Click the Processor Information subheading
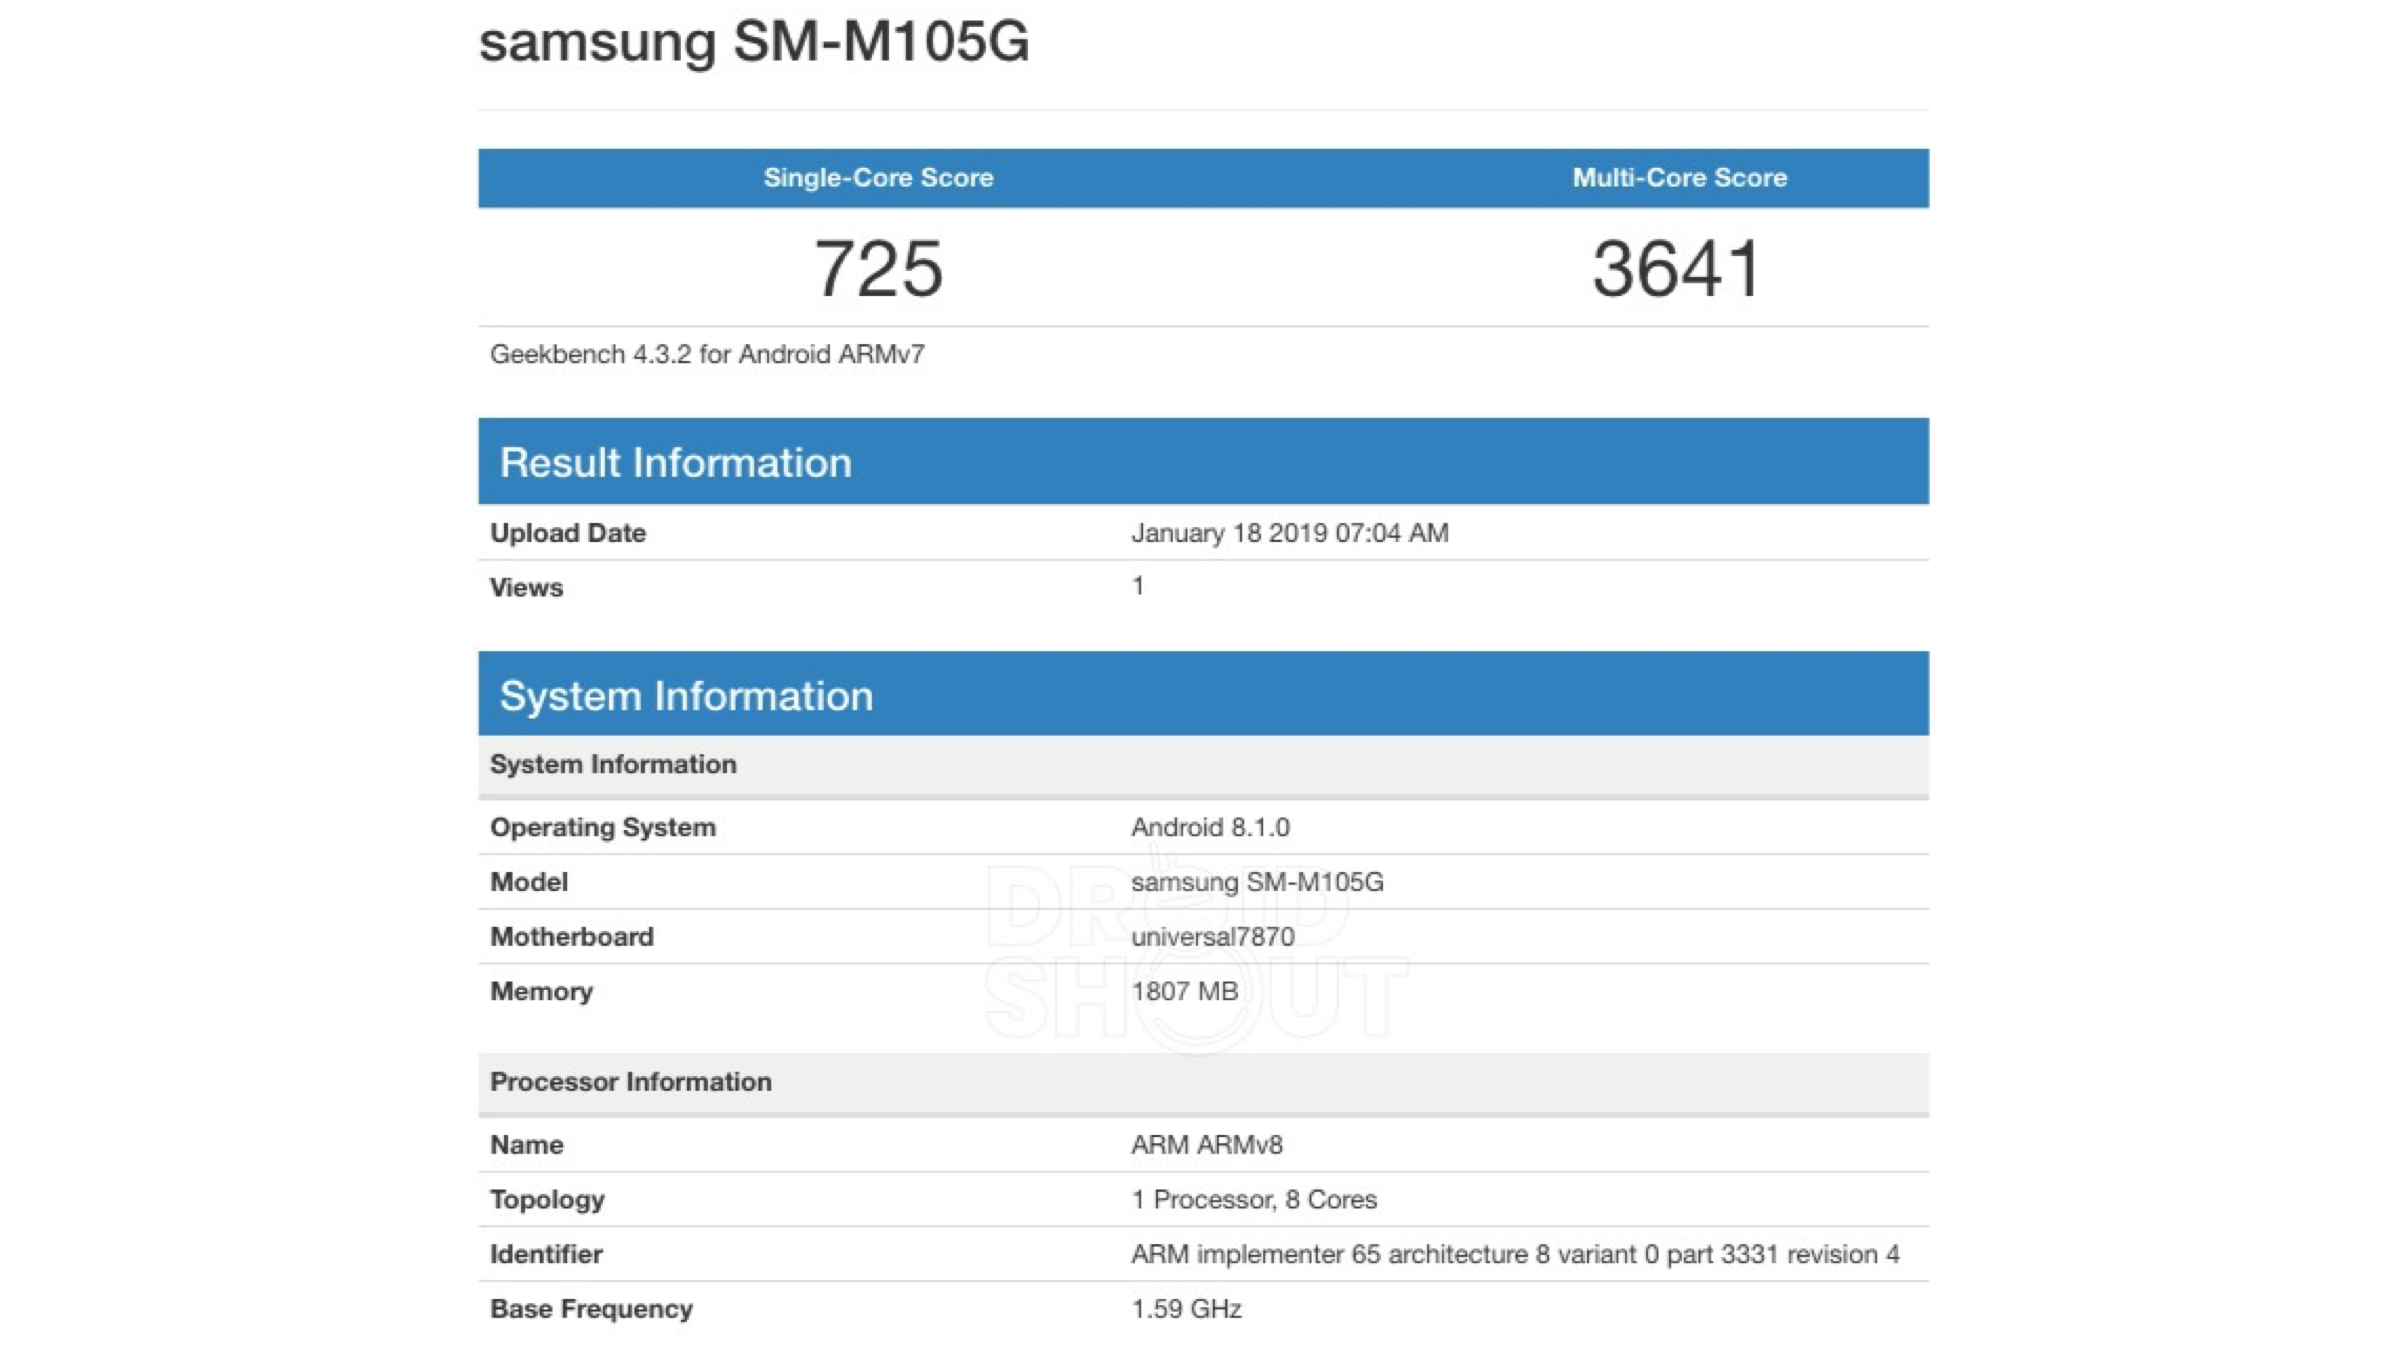This screenshot has height=1345, width=2400. [x=630, y=1082]
